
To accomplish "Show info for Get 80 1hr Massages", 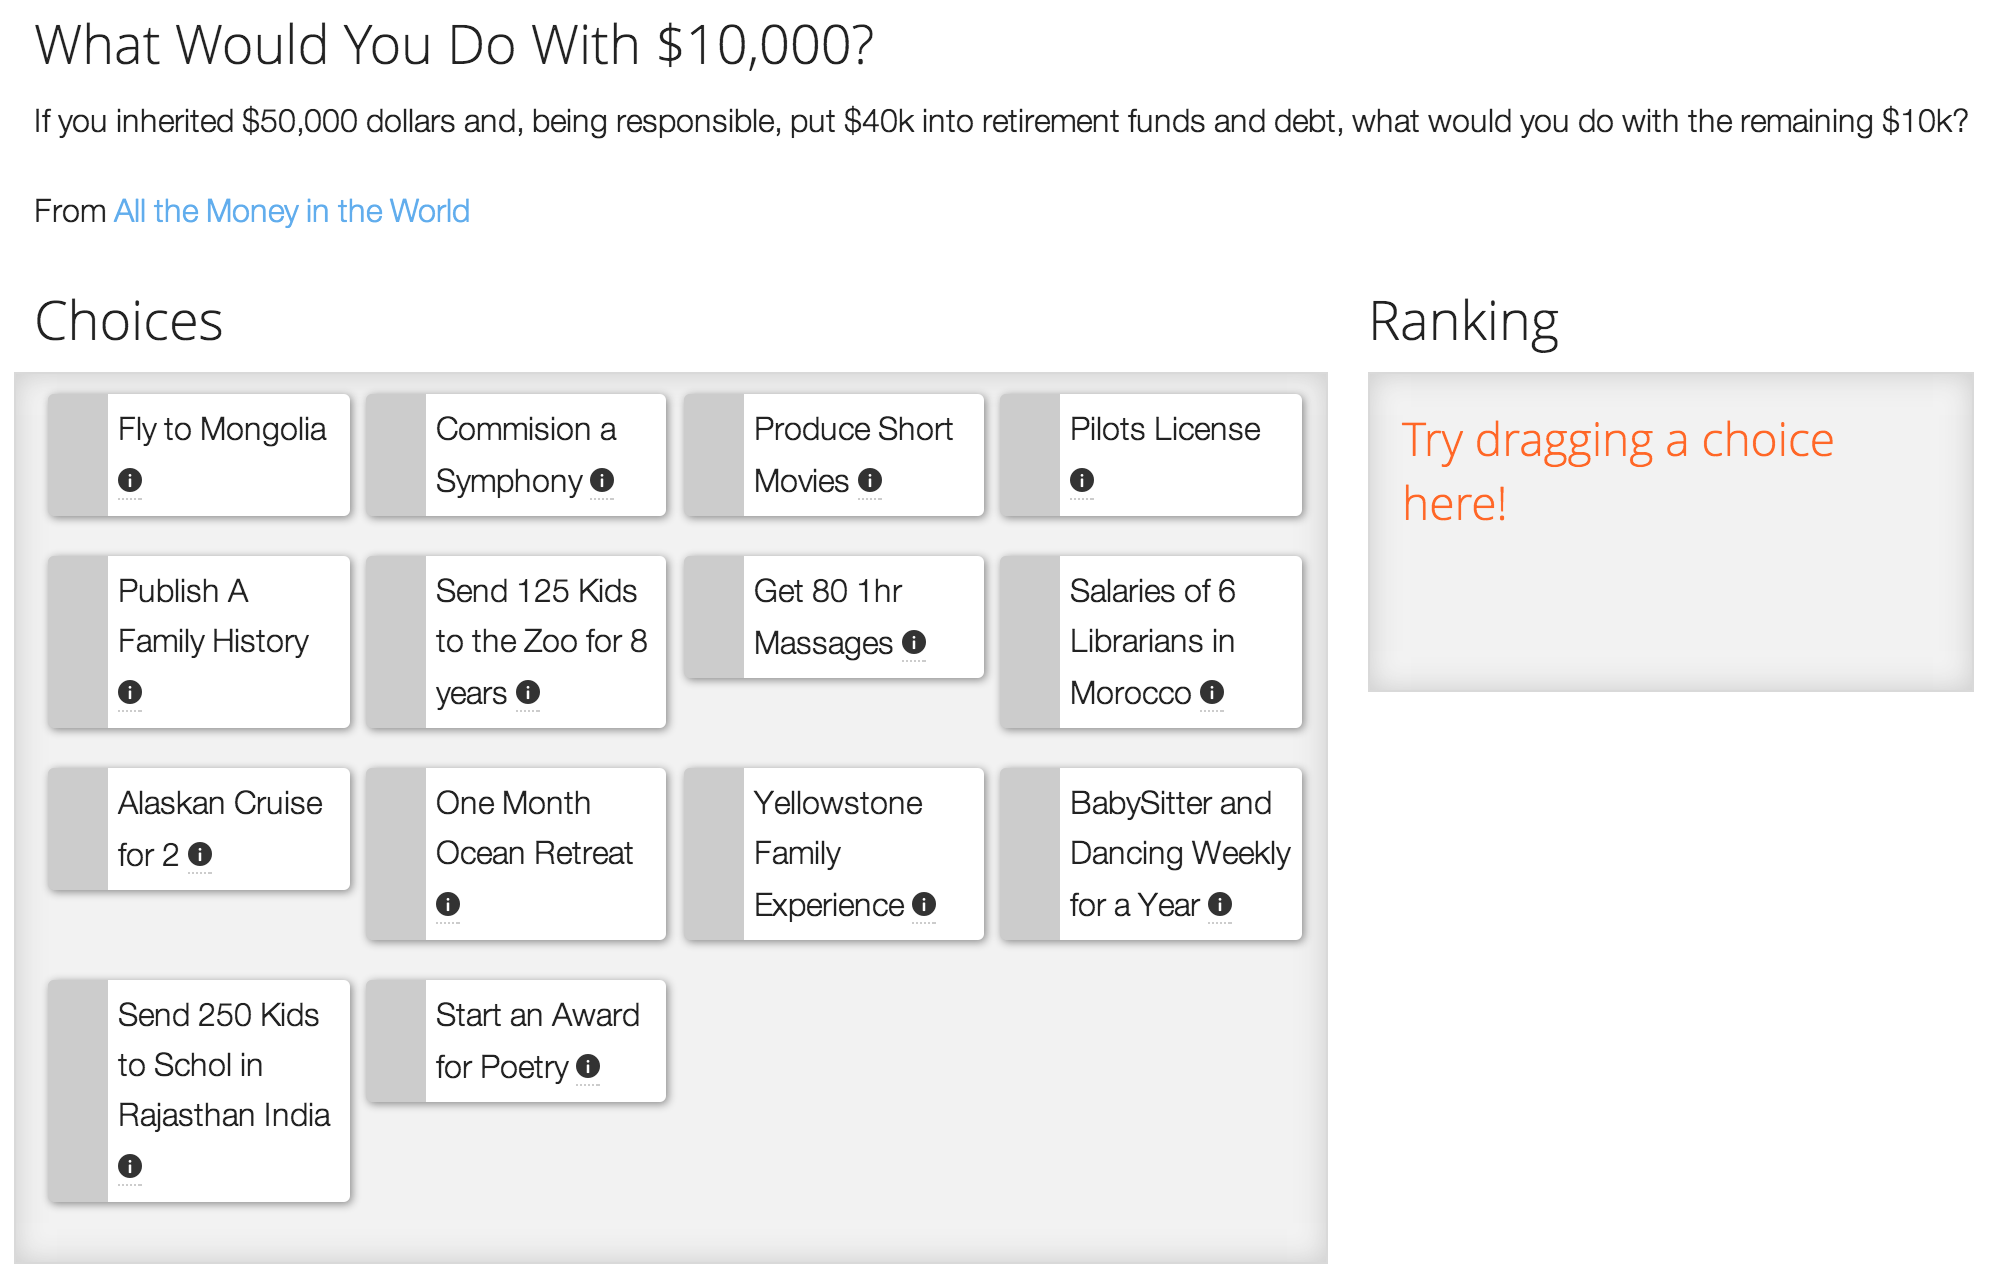I will [914, 642].
